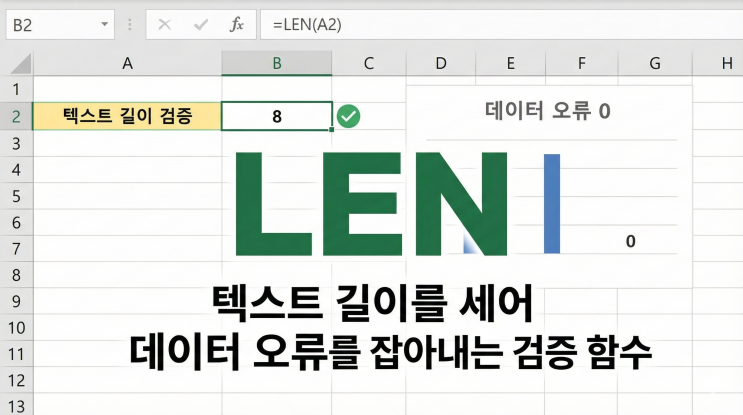
Task: Click the large LEN title text
Action: click(x=371, y=204)
